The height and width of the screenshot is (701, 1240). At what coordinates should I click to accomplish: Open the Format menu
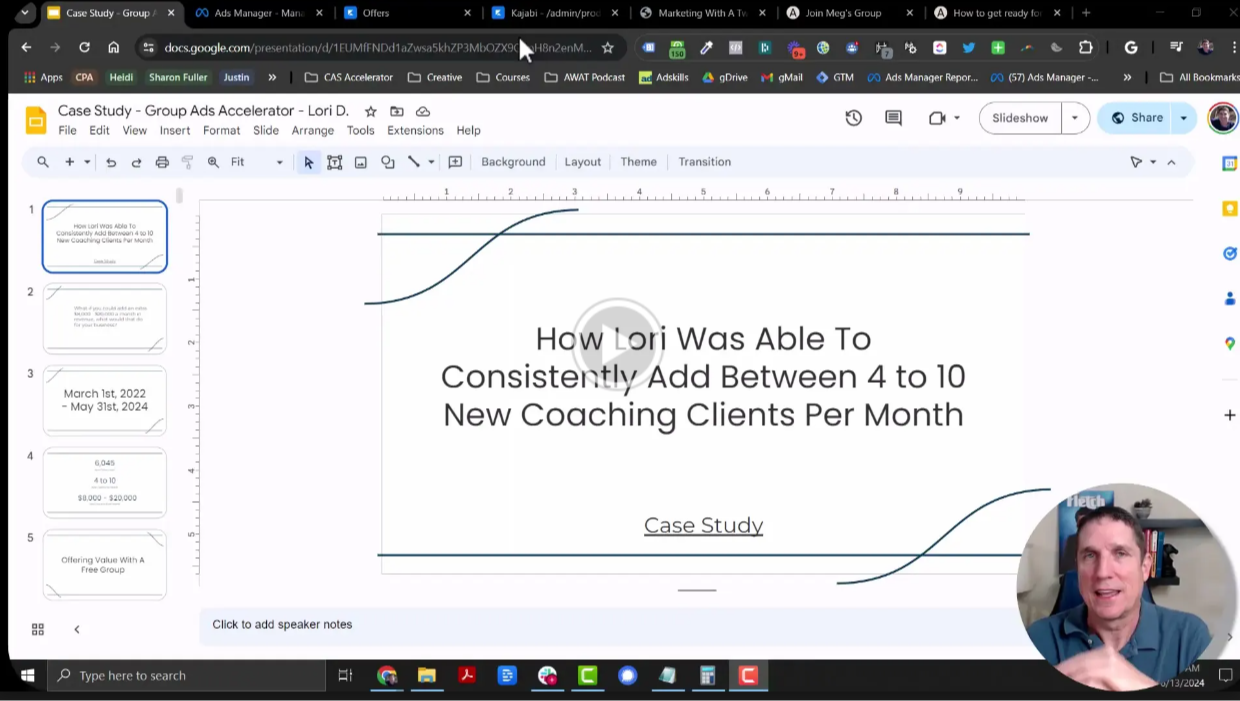[x=221, y=130]
